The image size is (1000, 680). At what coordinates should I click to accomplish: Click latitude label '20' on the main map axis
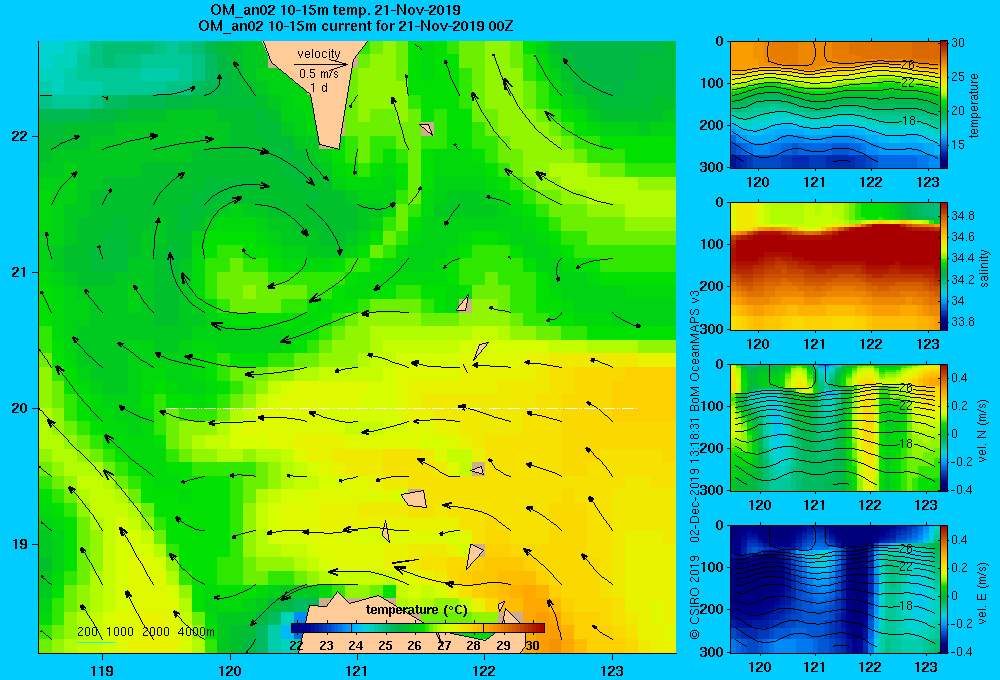pyautogui.click(x=20, y=408)
